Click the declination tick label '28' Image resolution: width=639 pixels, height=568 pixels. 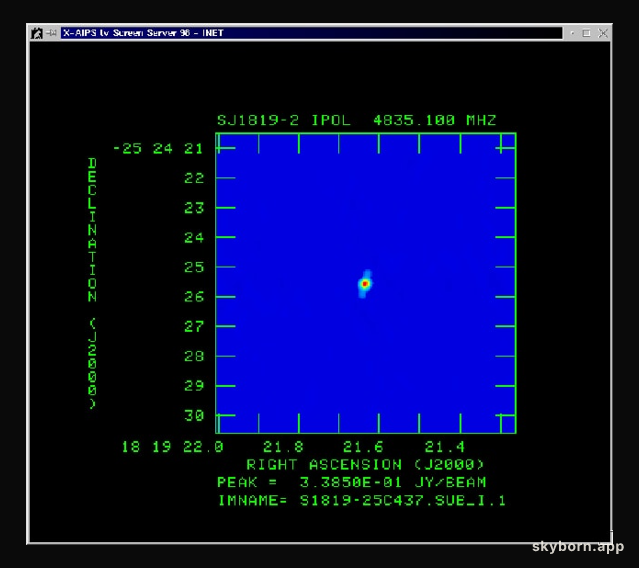tap(194, 356)
